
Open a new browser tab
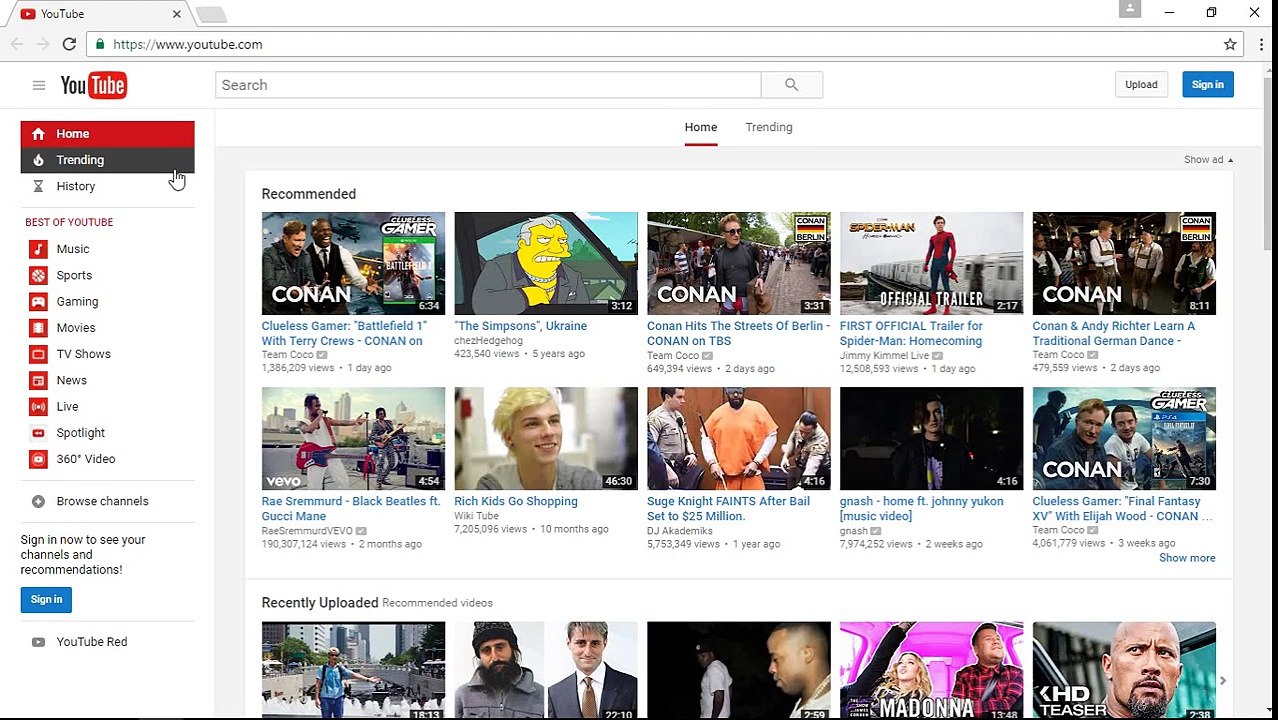click(211, 14)
